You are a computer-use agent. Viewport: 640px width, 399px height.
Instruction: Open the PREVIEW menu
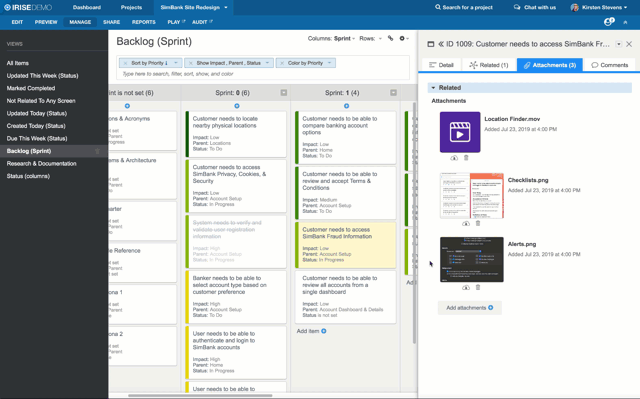coord(46,22)
